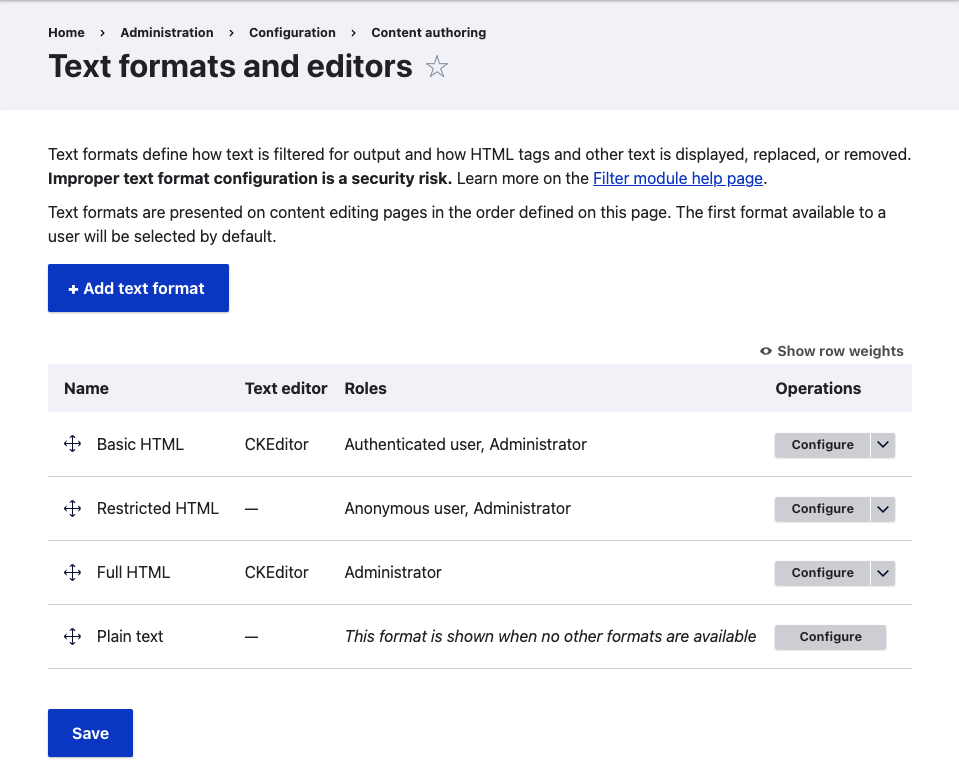Click the drag handle for Full HTML
This screenshot has width=959, height=779.
[72, 572]
